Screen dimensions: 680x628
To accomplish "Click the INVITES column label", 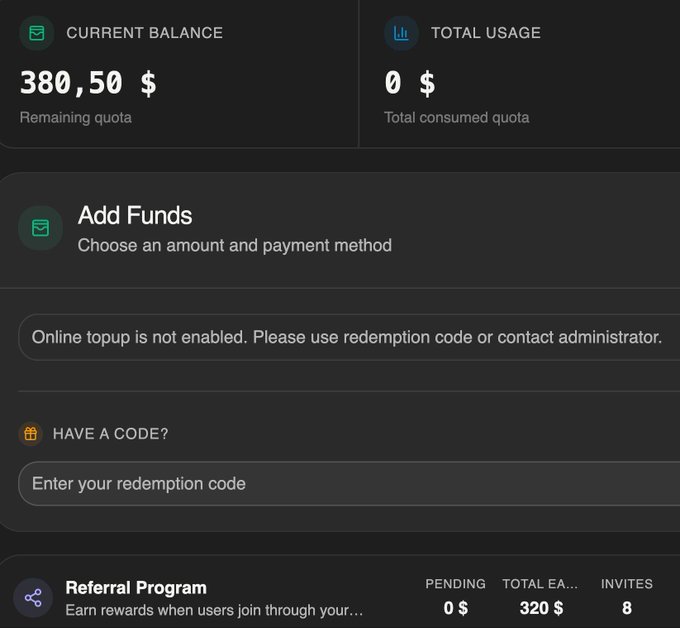I will coord(627,584).
